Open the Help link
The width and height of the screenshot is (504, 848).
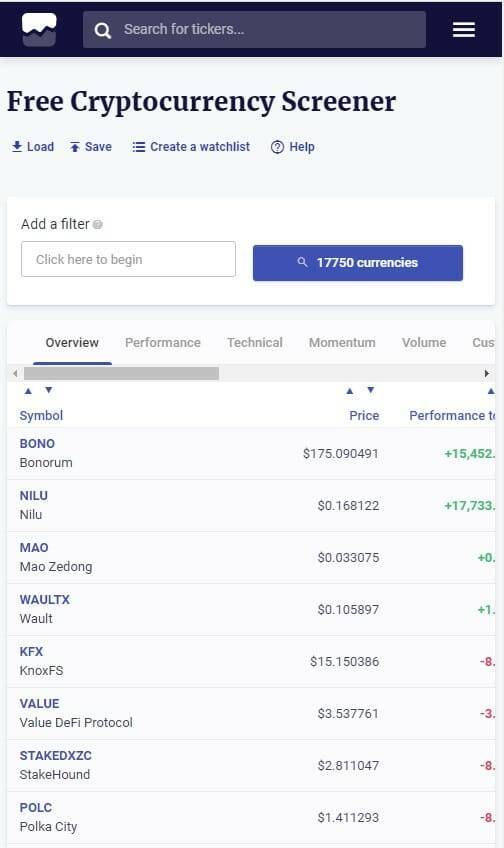[293, 147]
